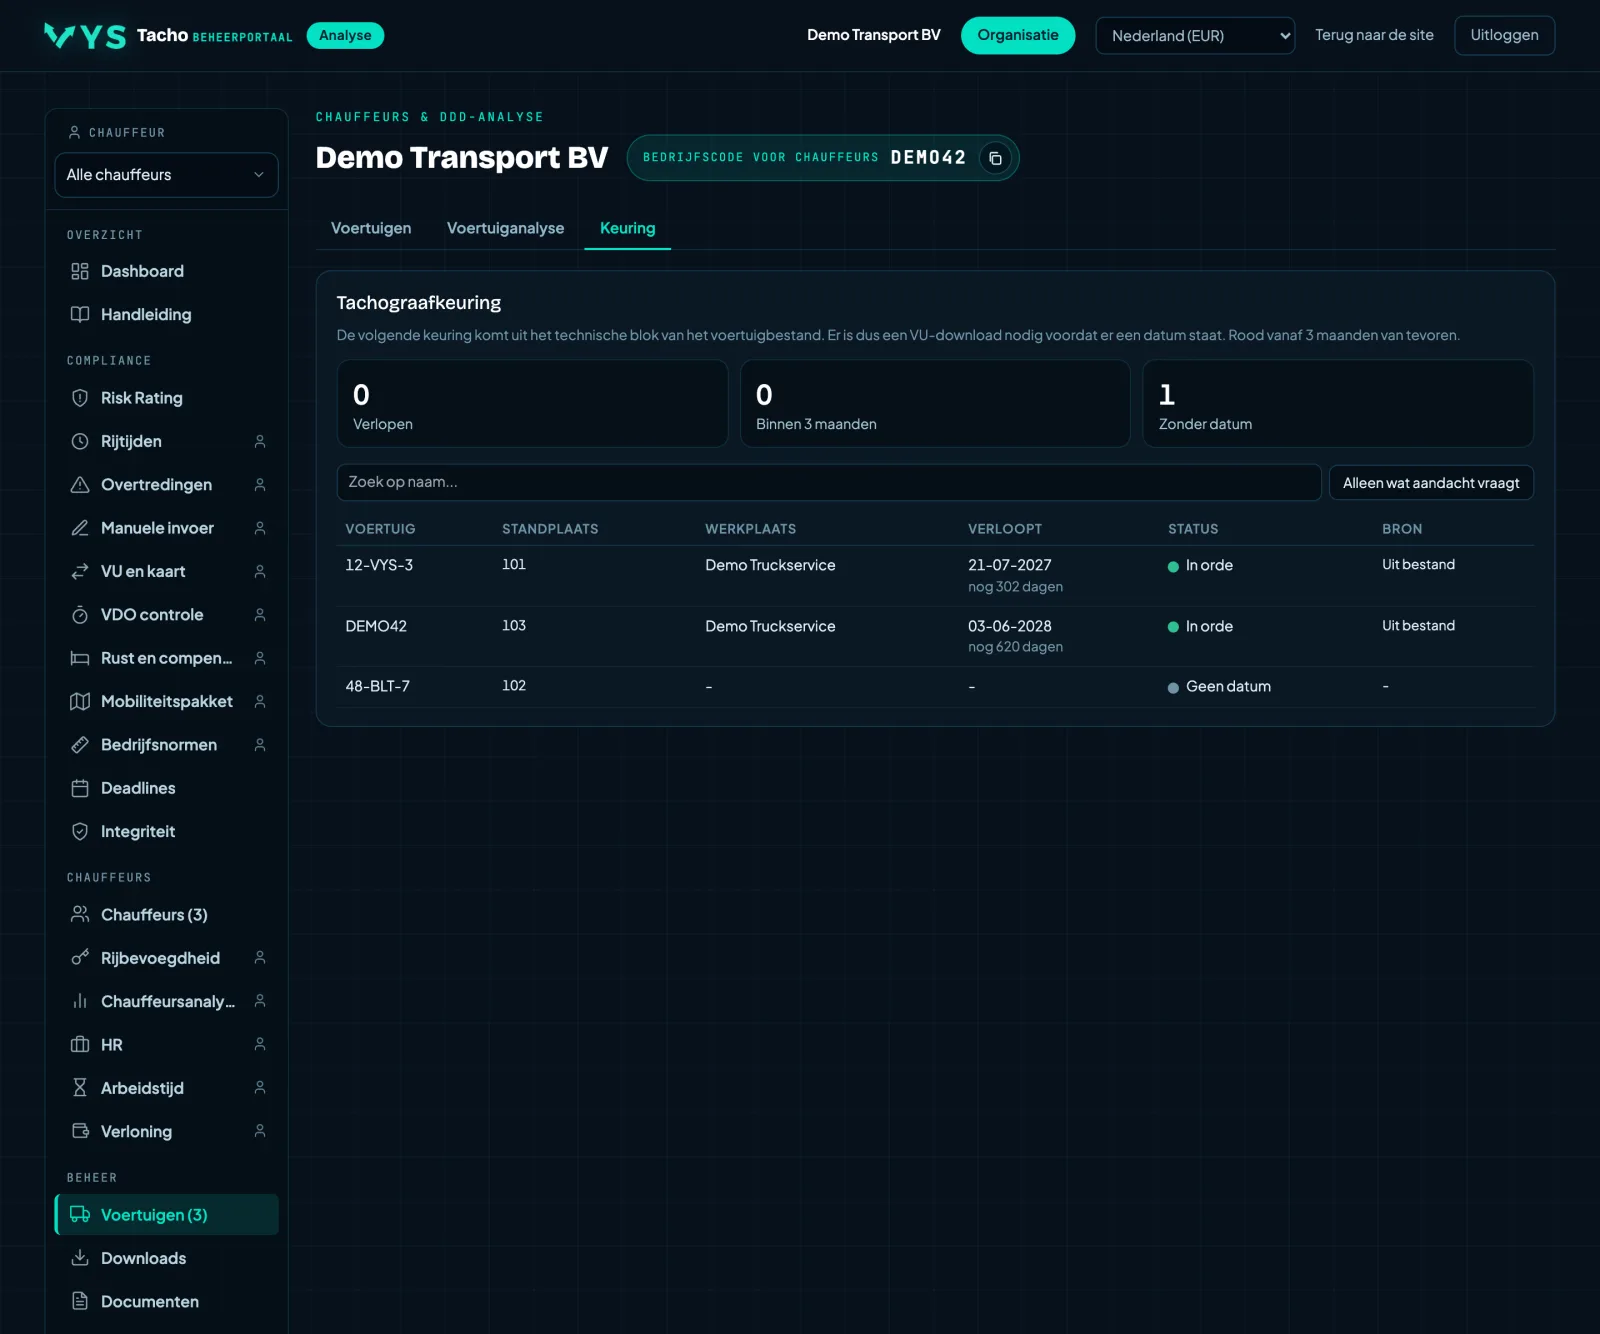Select vehicle row DEMO42 in table
Viewport: 1600px width, 1334px height.
[x=935, y=636]
